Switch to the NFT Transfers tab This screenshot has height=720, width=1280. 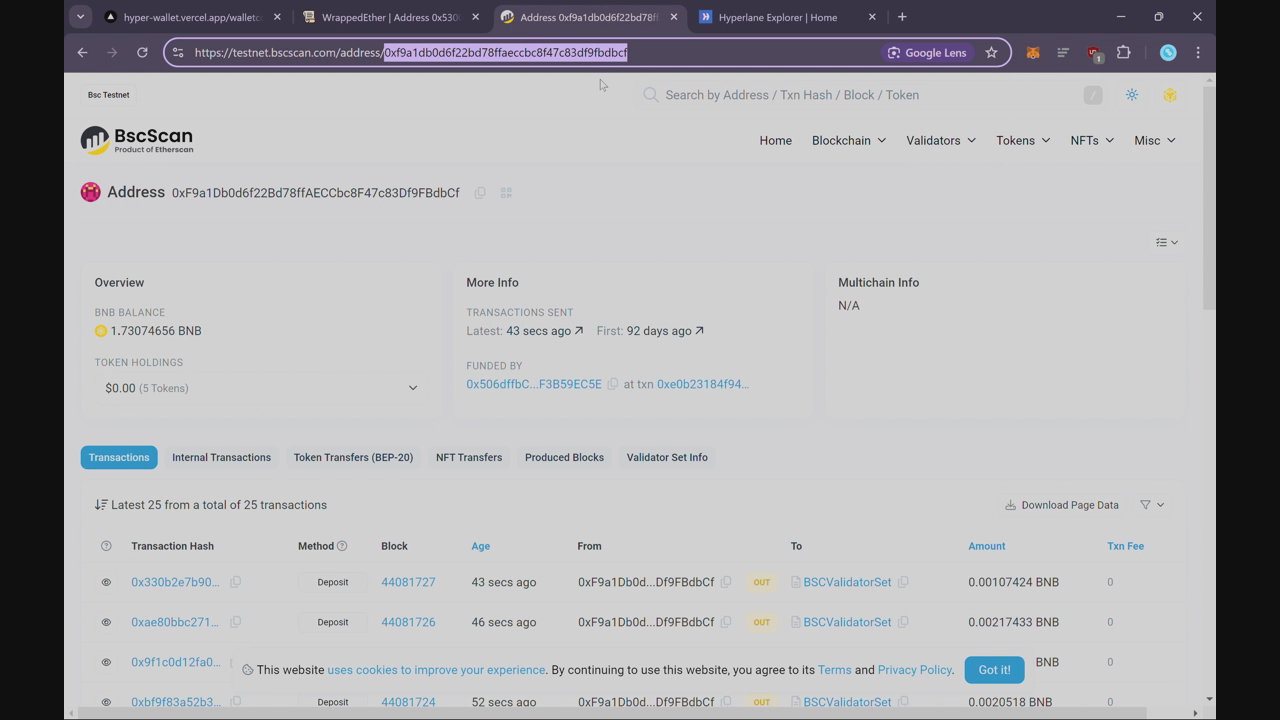point(469,458)
